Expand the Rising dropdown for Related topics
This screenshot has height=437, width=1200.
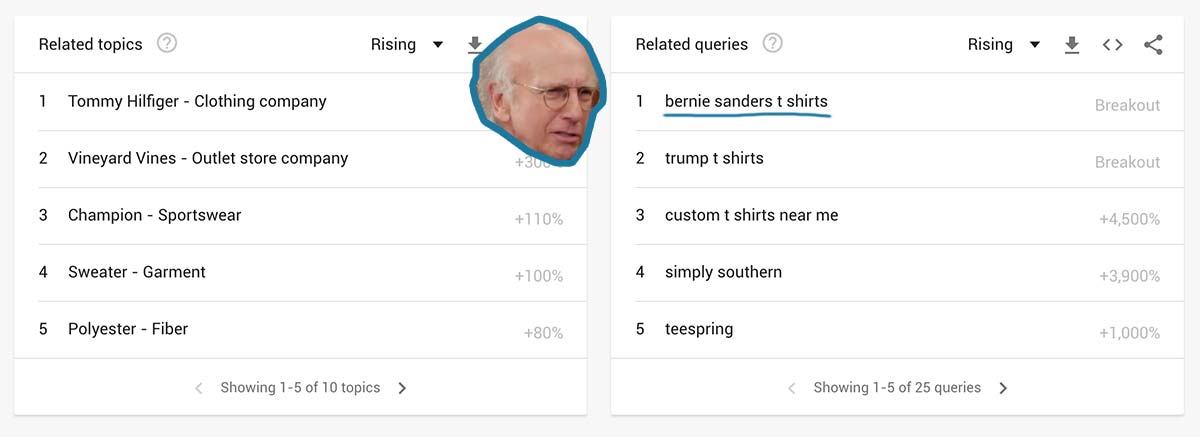pos(407,45)
